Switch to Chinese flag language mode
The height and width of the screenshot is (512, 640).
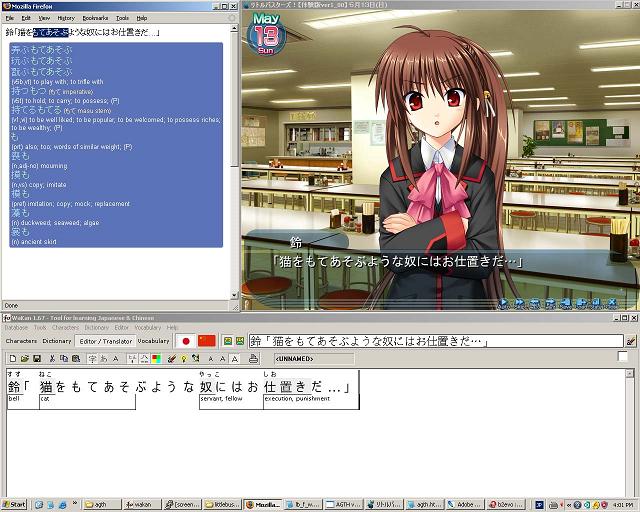(x=207, y=341)
